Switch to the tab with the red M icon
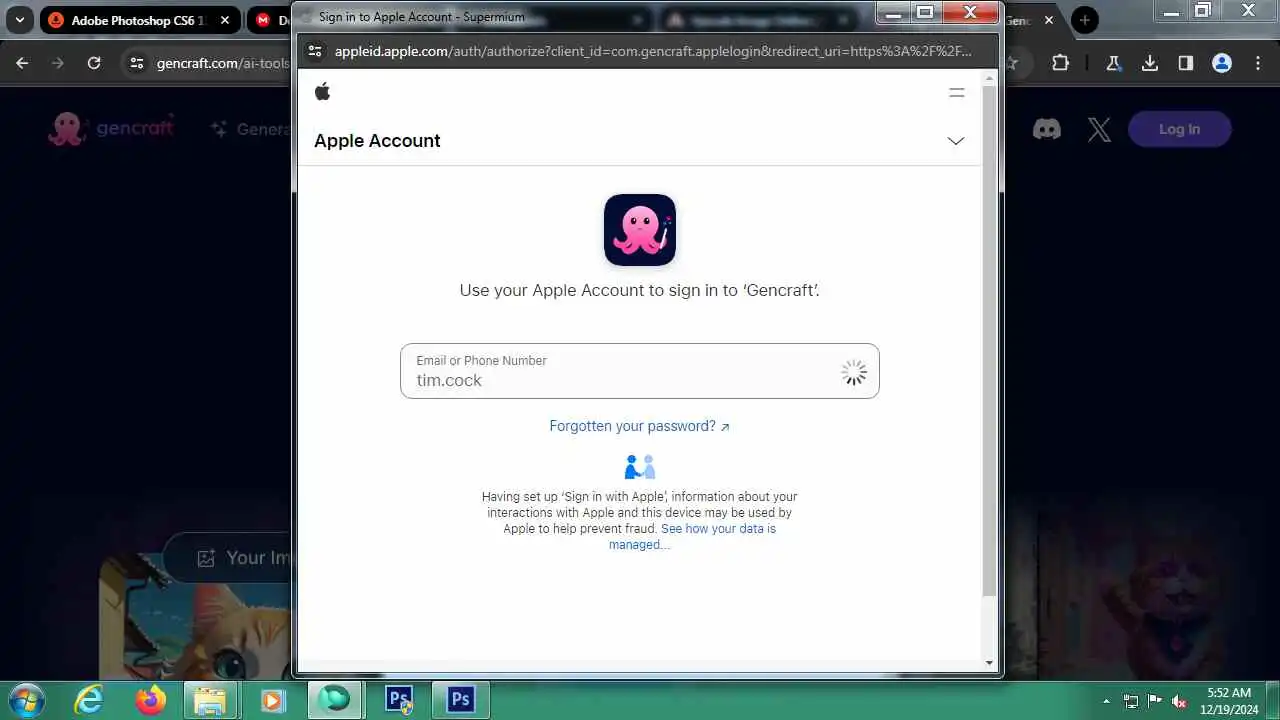Viewport: 1280px width, 720px height. 268,20
